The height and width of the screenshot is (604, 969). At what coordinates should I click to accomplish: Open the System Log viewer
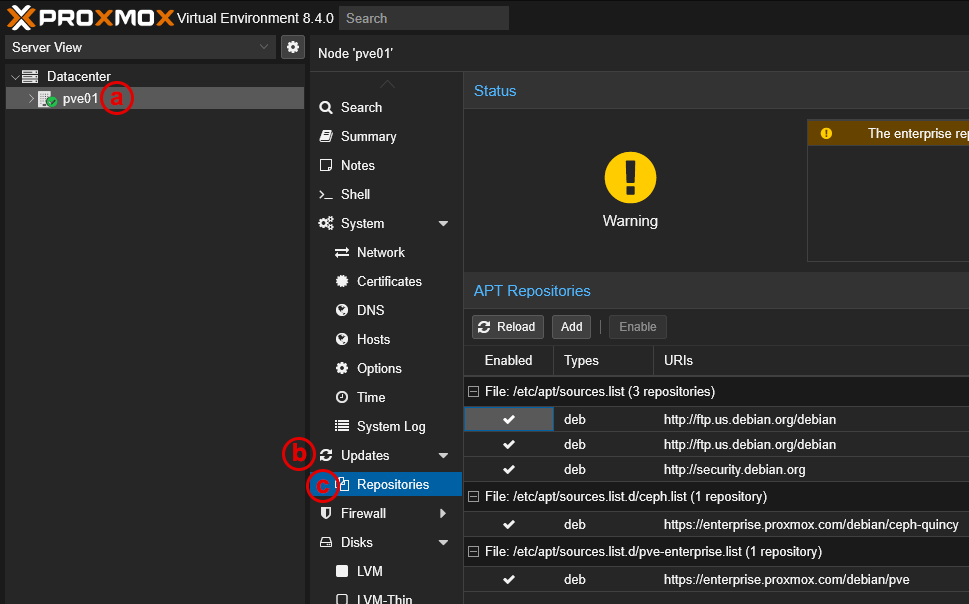[390, 426]
